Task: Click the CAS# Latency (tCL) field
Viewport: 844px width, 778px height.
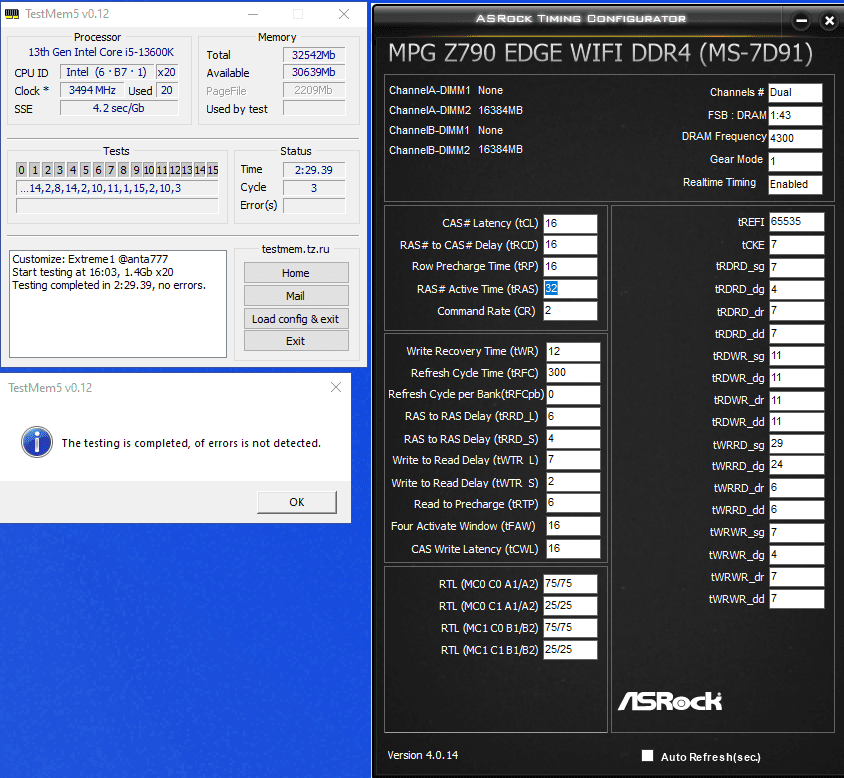Action: pyautogui.click(x=570, y=223)
